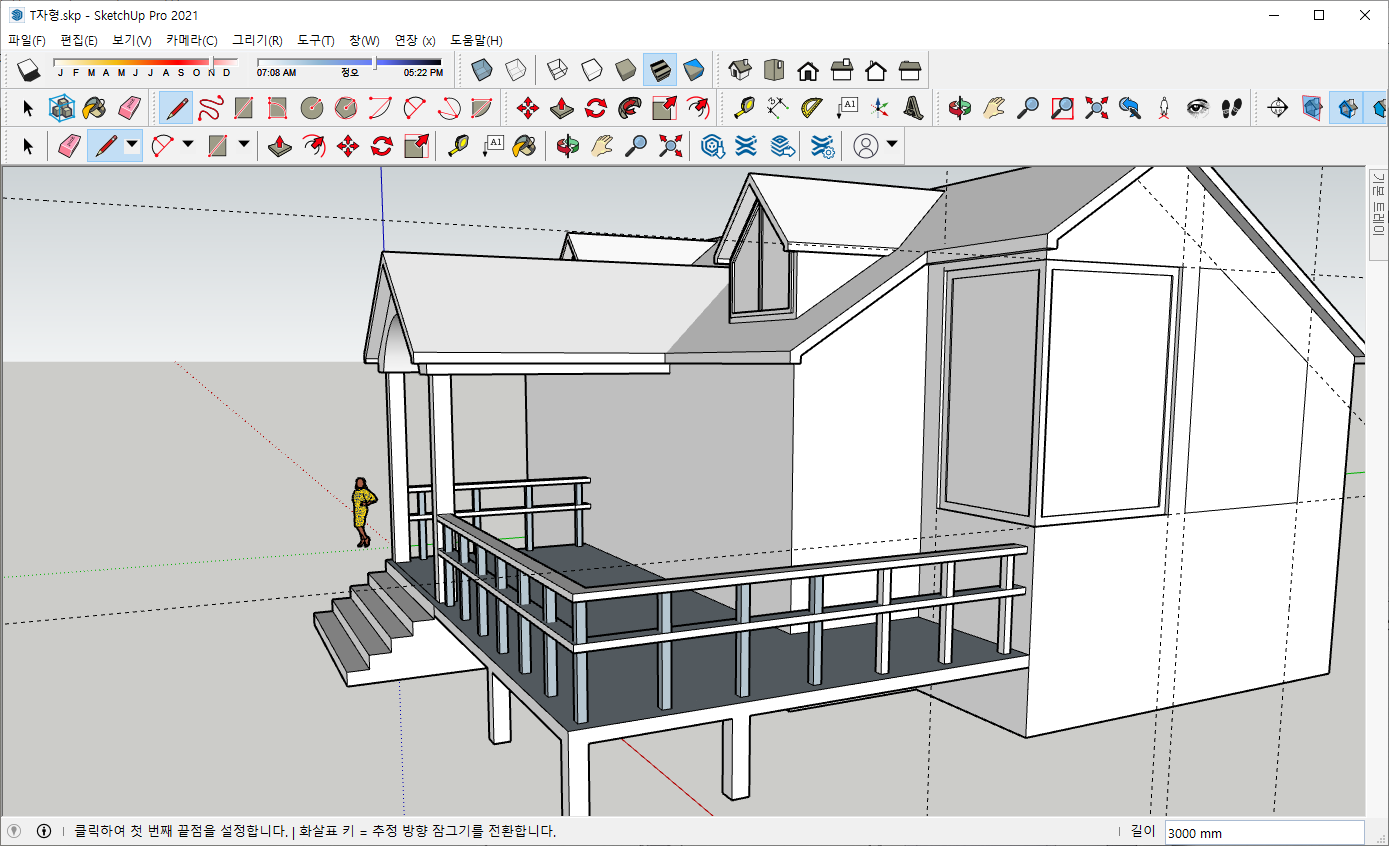Image resolution: width=1389 pixels, height=846 pixels.
Task: Select the Position Camera tool
Action: [x=1164, y=107]
